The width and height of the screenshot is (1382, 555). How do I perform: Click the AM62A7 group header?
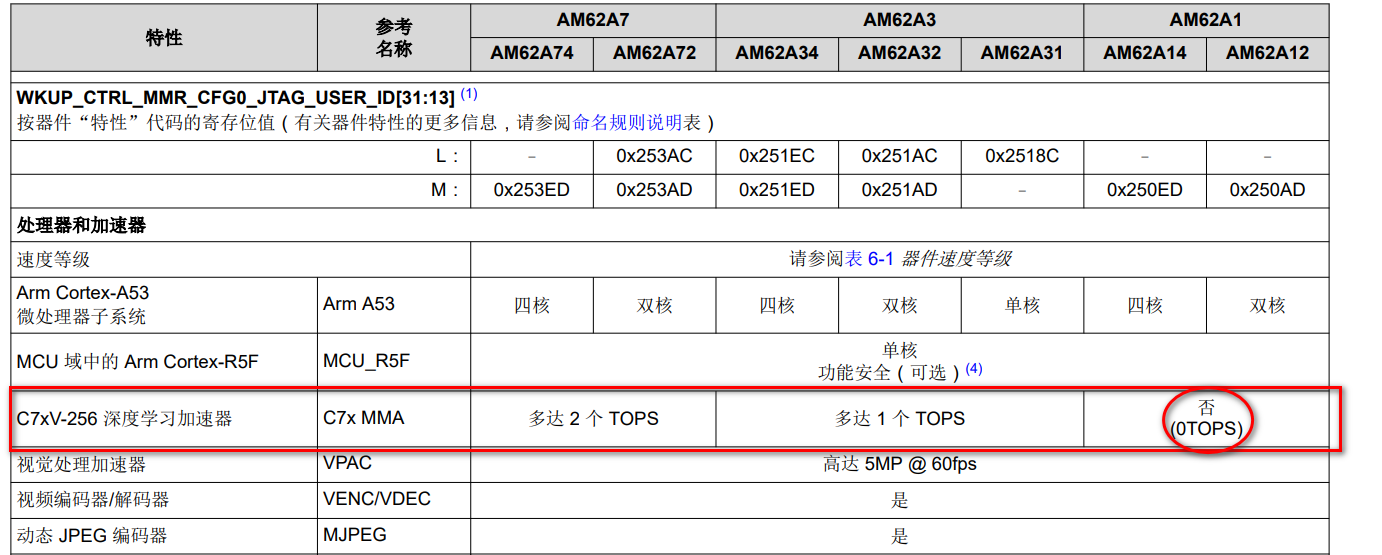(593, 20)
